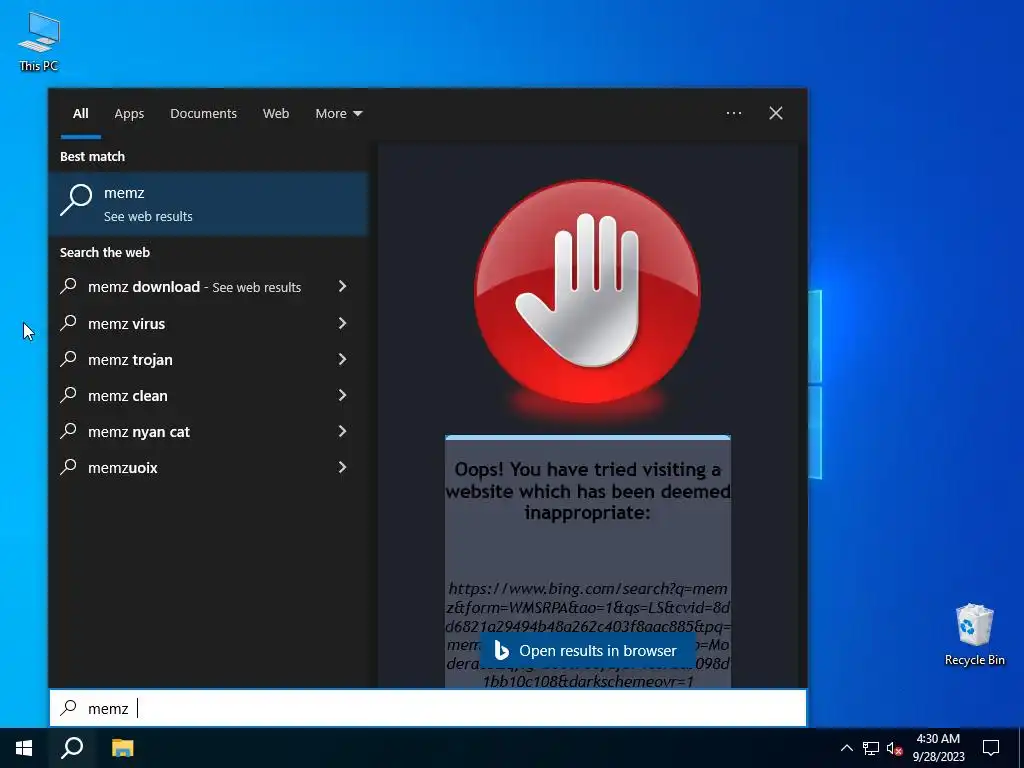Click the taskbar search magnifier icon
This screenshot has width=1024, height=768.
click(x=72, y=748)
